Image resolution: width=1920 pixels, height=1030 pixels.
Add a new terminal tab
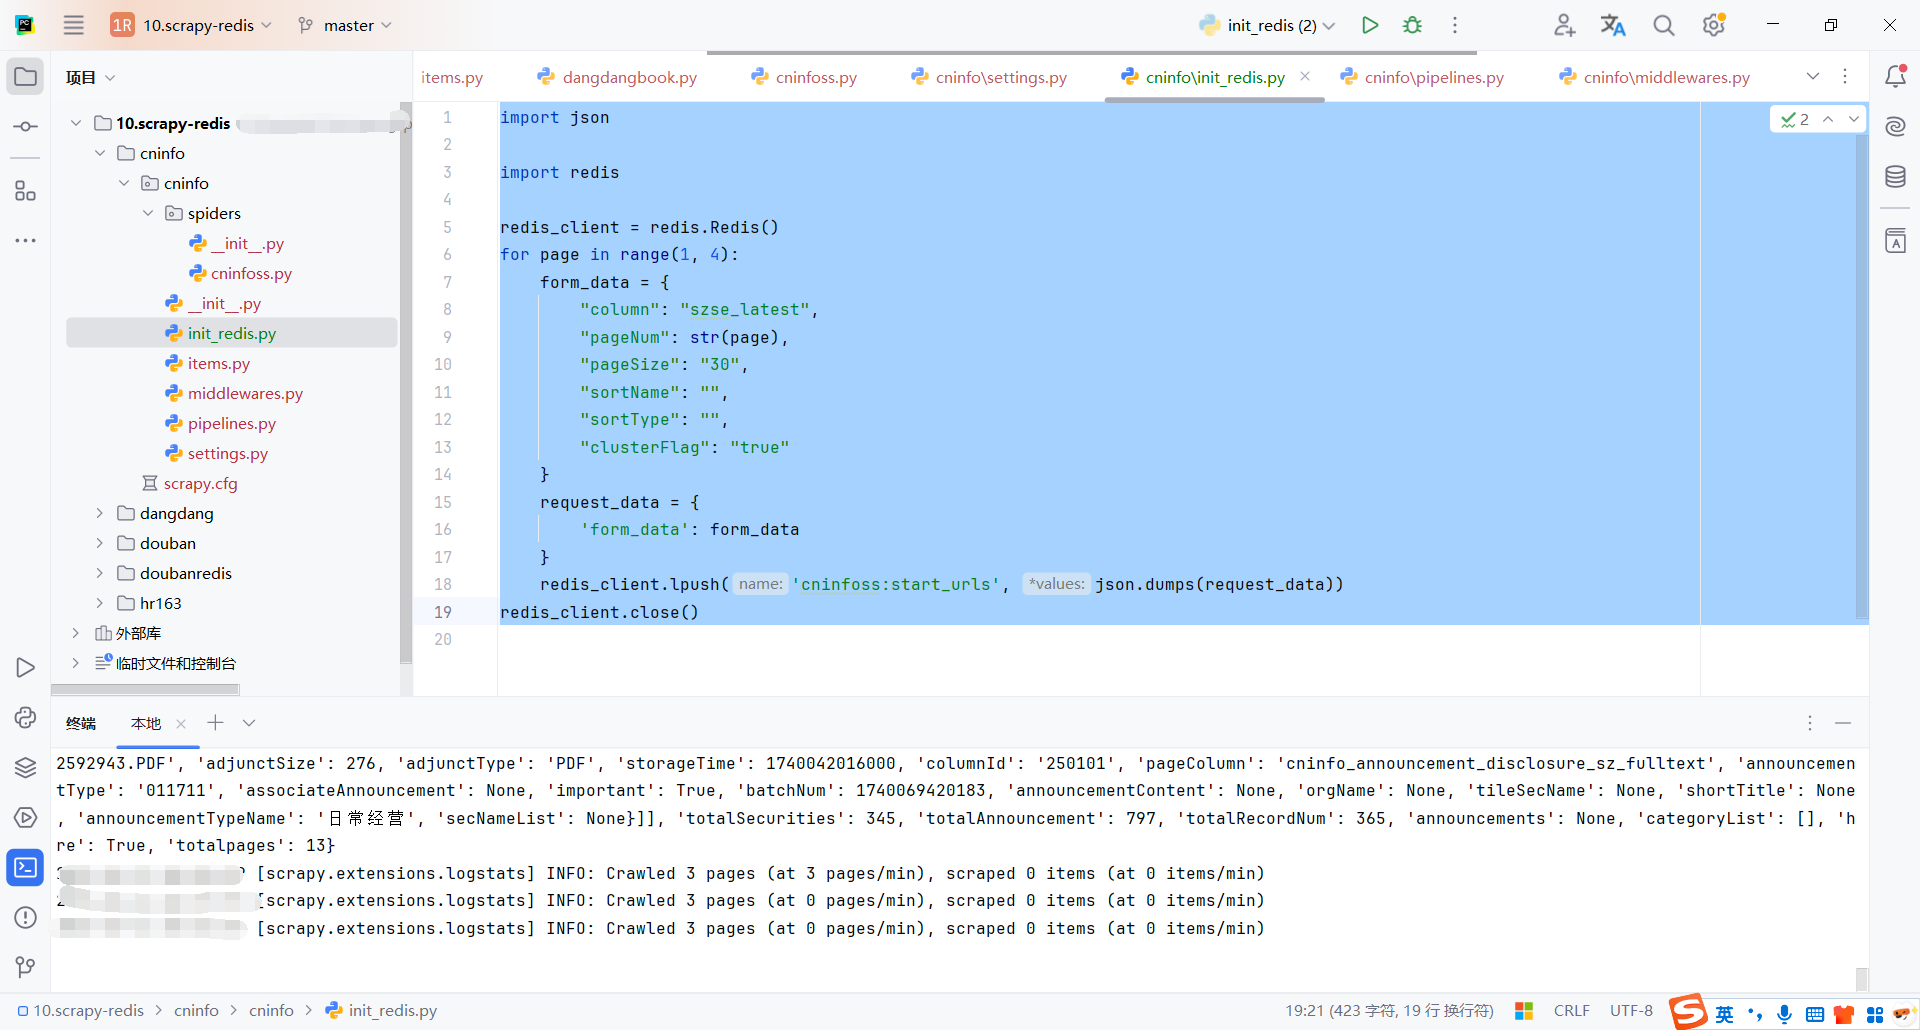pos(215,723)
